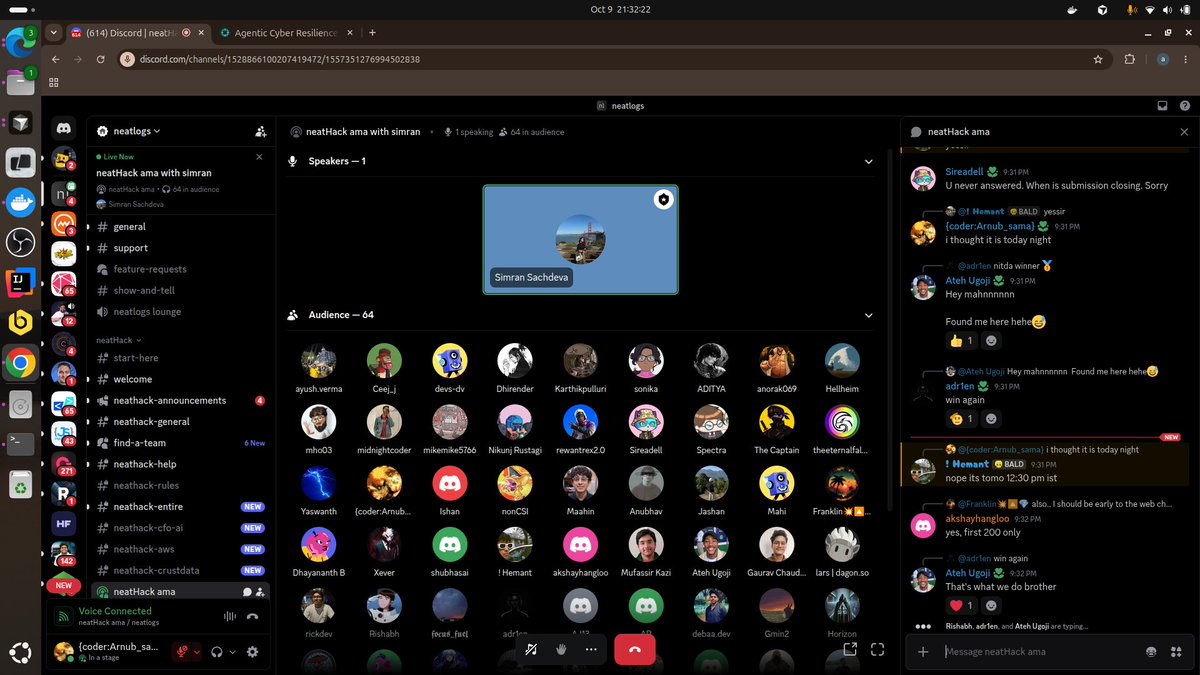
Task: Click the red NEW mentions pill
Action: pyautogui.click(x=63, y=585)
